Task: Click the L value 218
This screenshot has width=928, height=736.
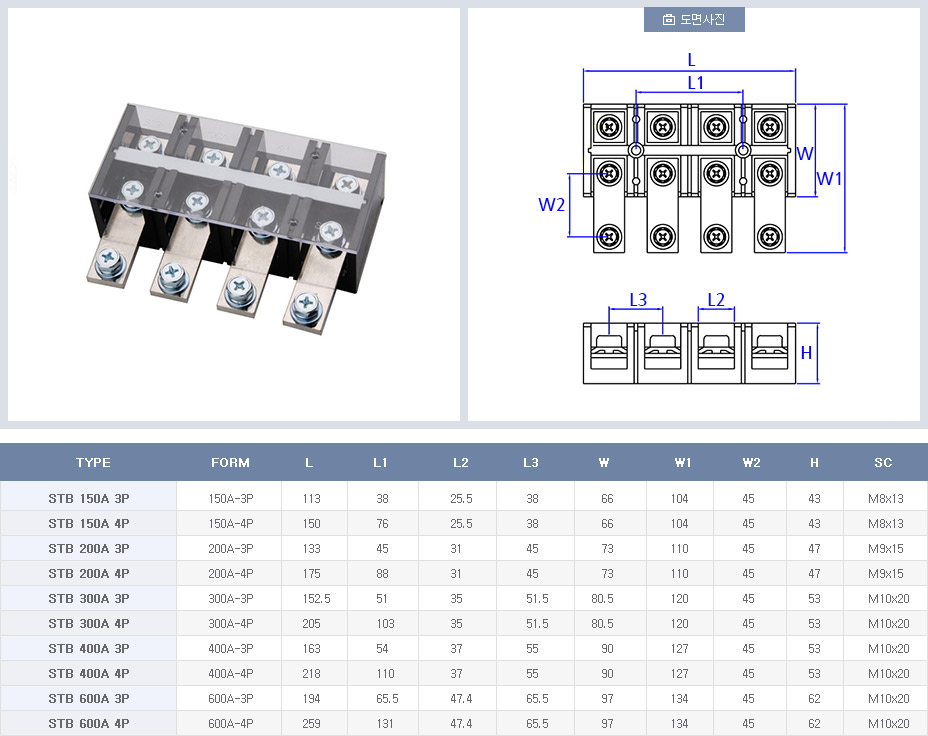Action: point(311,673)
